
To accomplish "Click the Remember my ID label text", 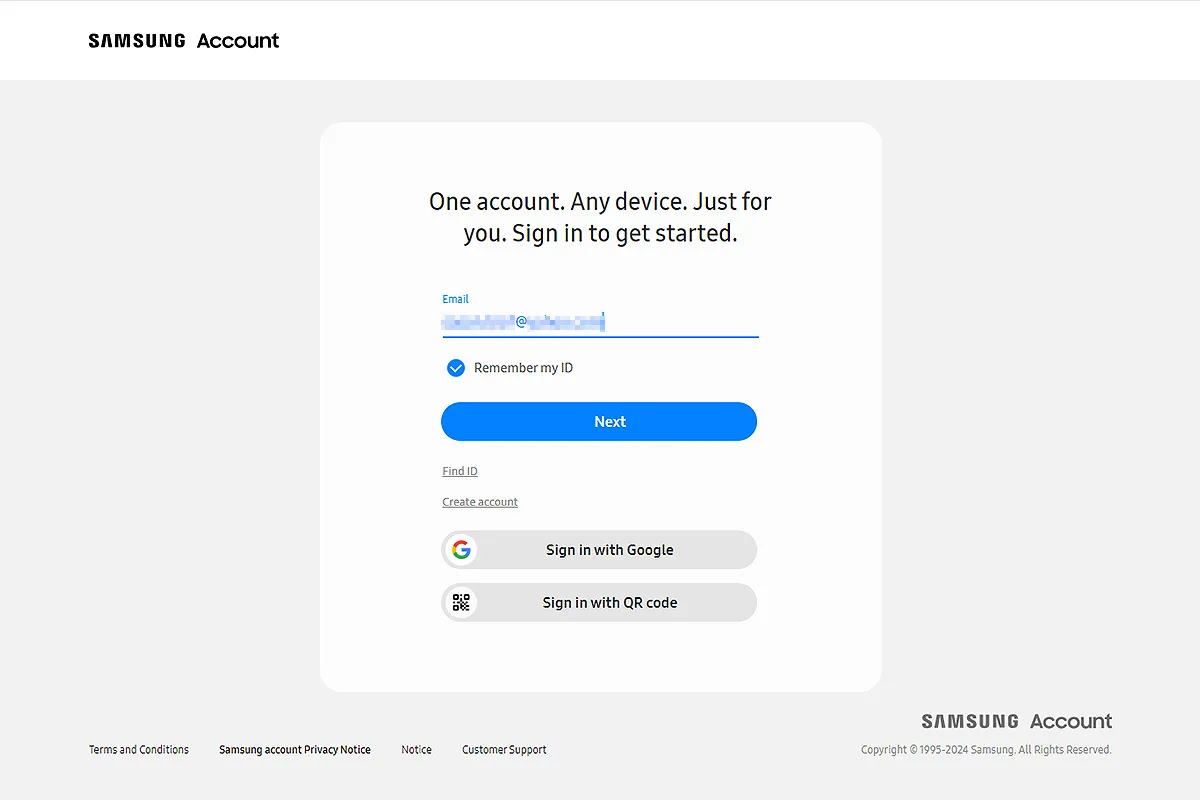I will (524, 367).
